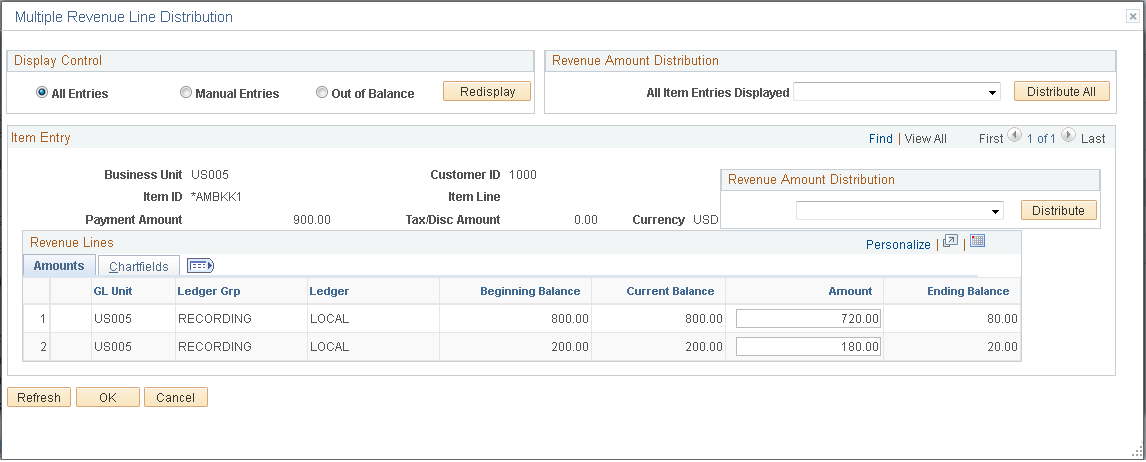The height and width of the screenshot is (462, 1146).
Task: Click the Redisplay button
Action: (x=487, y=91)
